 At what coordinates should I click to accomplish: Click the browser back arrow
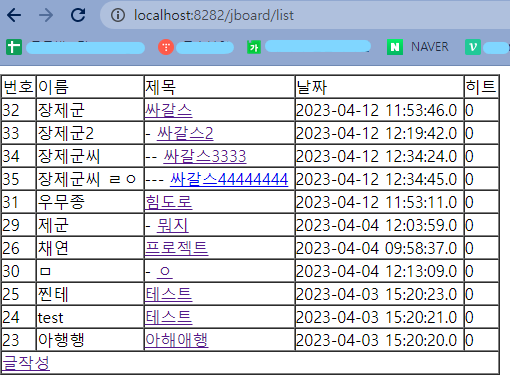coord(14,15)
